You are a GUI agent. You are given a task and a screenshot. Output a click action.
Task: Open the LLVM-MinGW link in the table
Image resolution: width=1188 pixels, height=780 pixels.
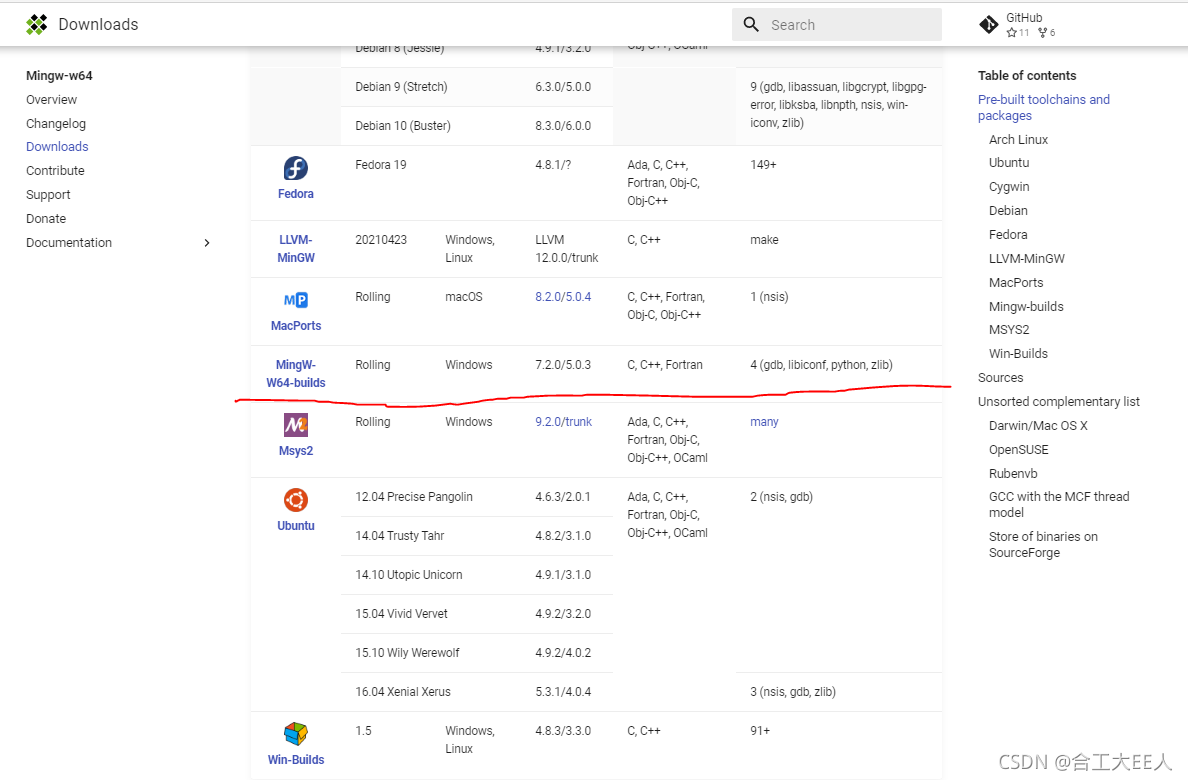(295, 249)
